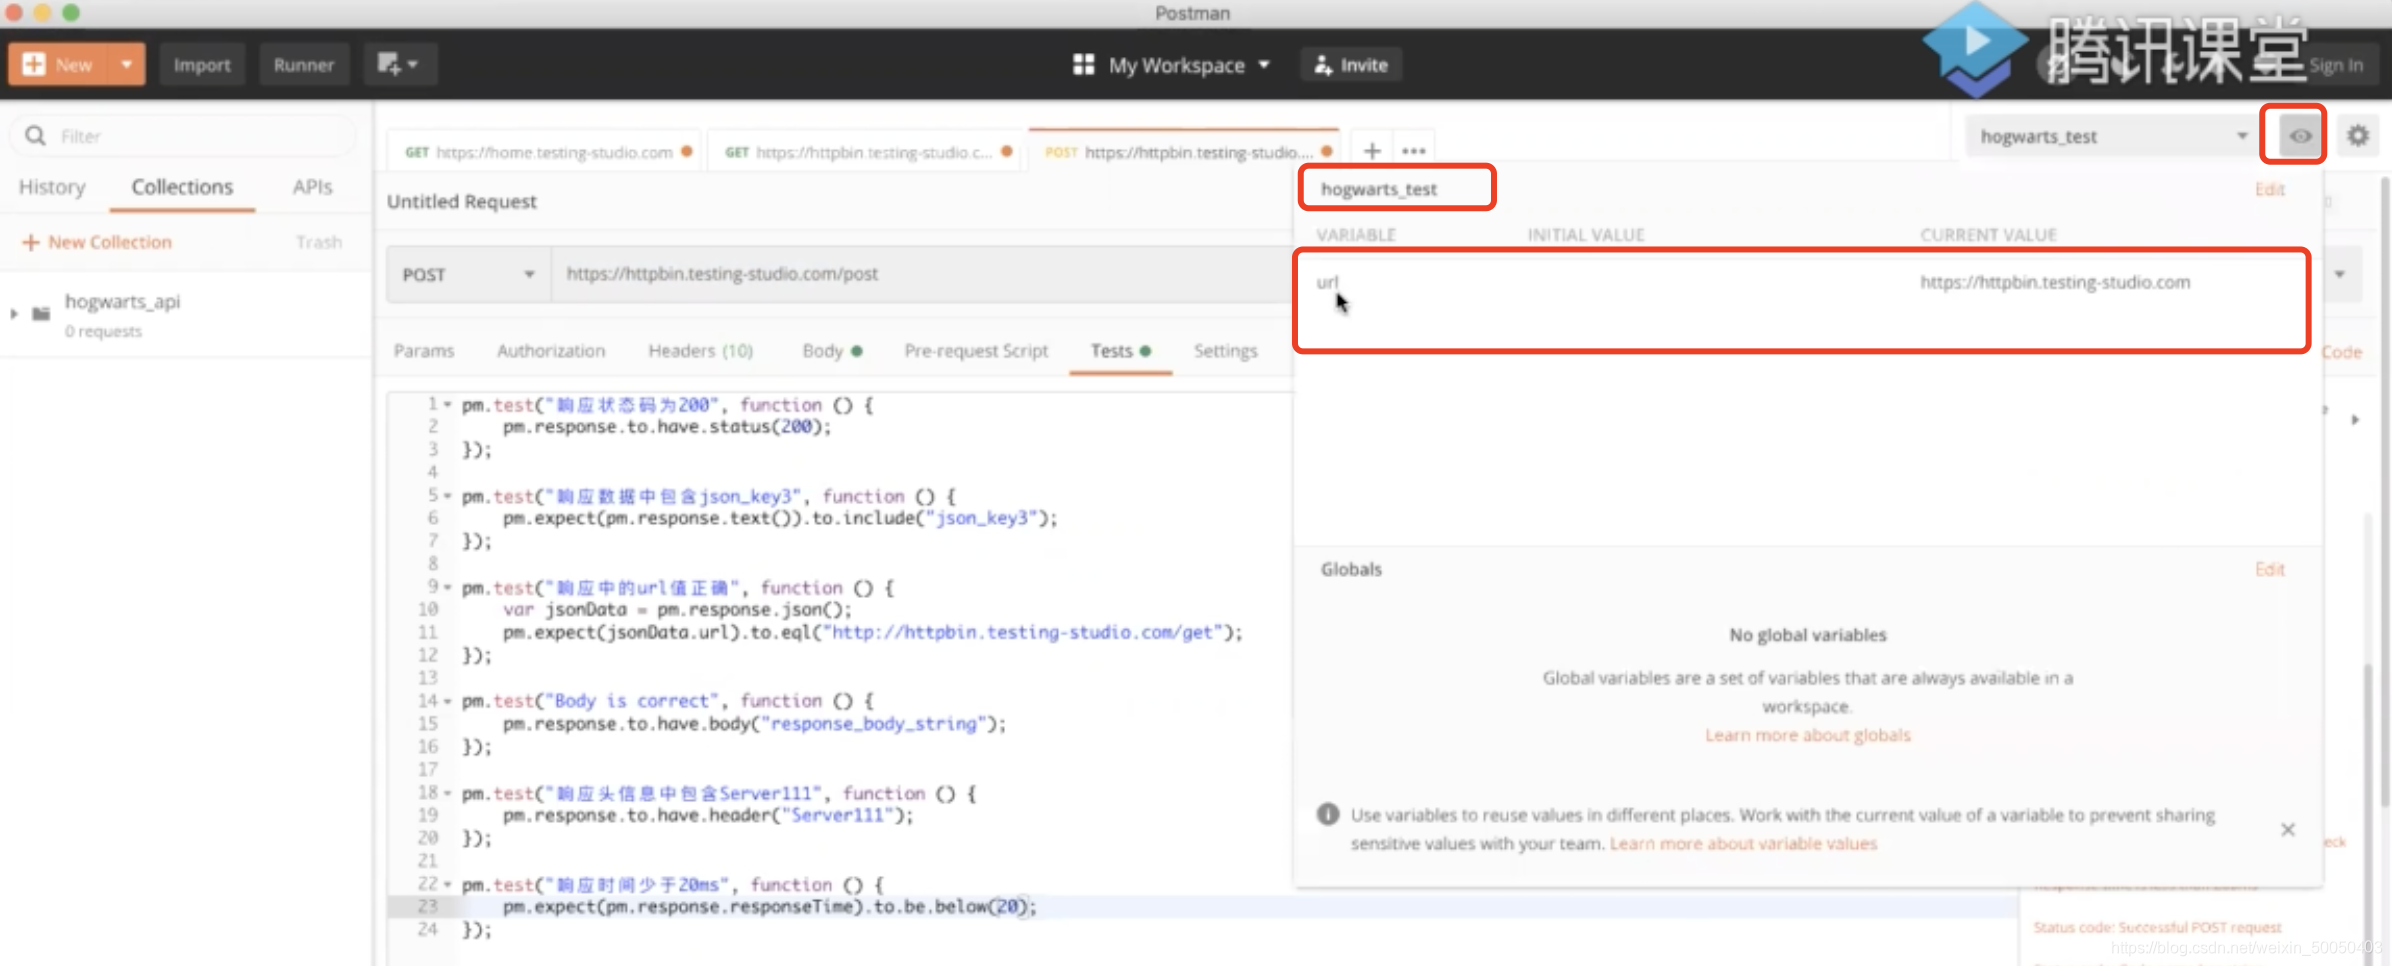Toggle the environment quick look eye icon
Image resolution: width=2392 pixels, height=966 pixels.
(2300, 136)
